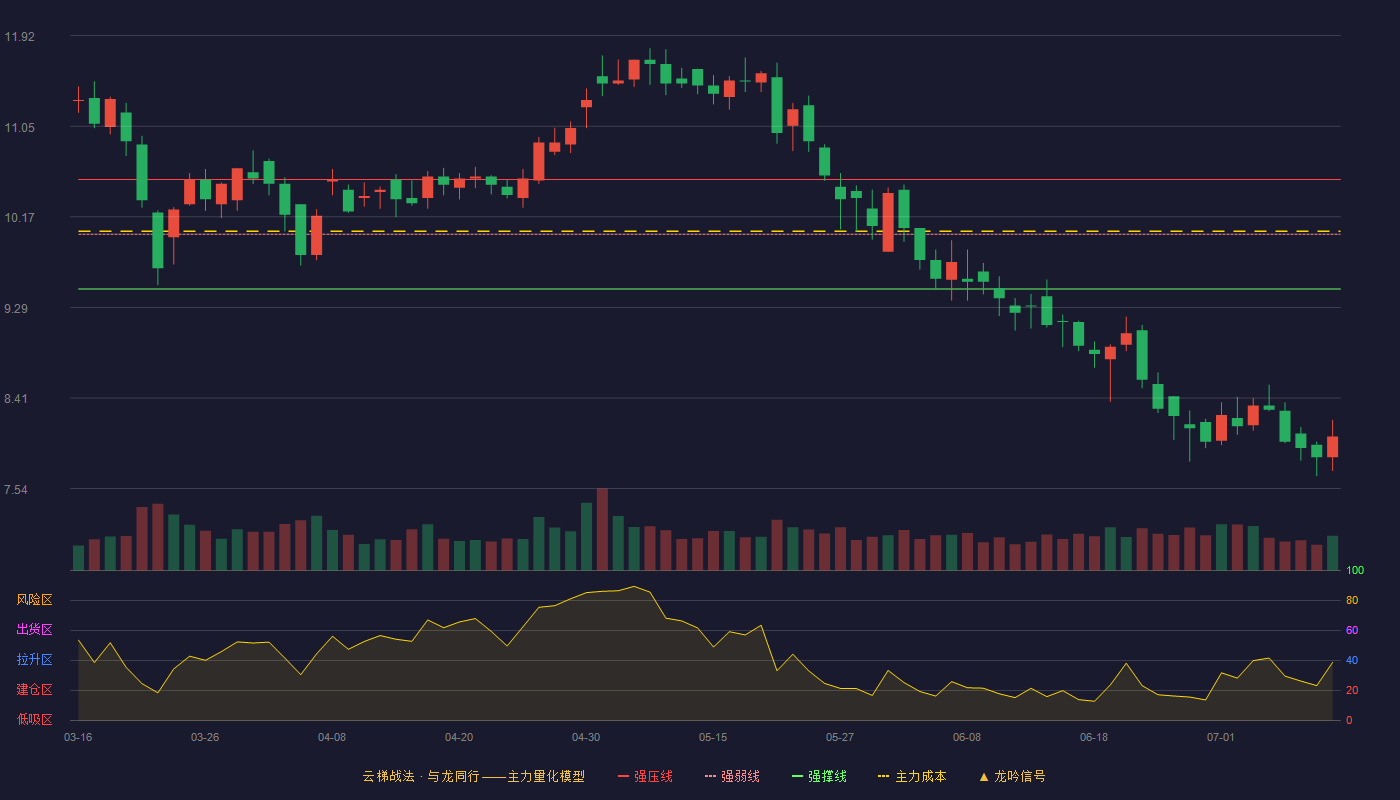Click the pink dotted 强弱线 legend marker
The image size is (1400, 800).
pos(710,776)
